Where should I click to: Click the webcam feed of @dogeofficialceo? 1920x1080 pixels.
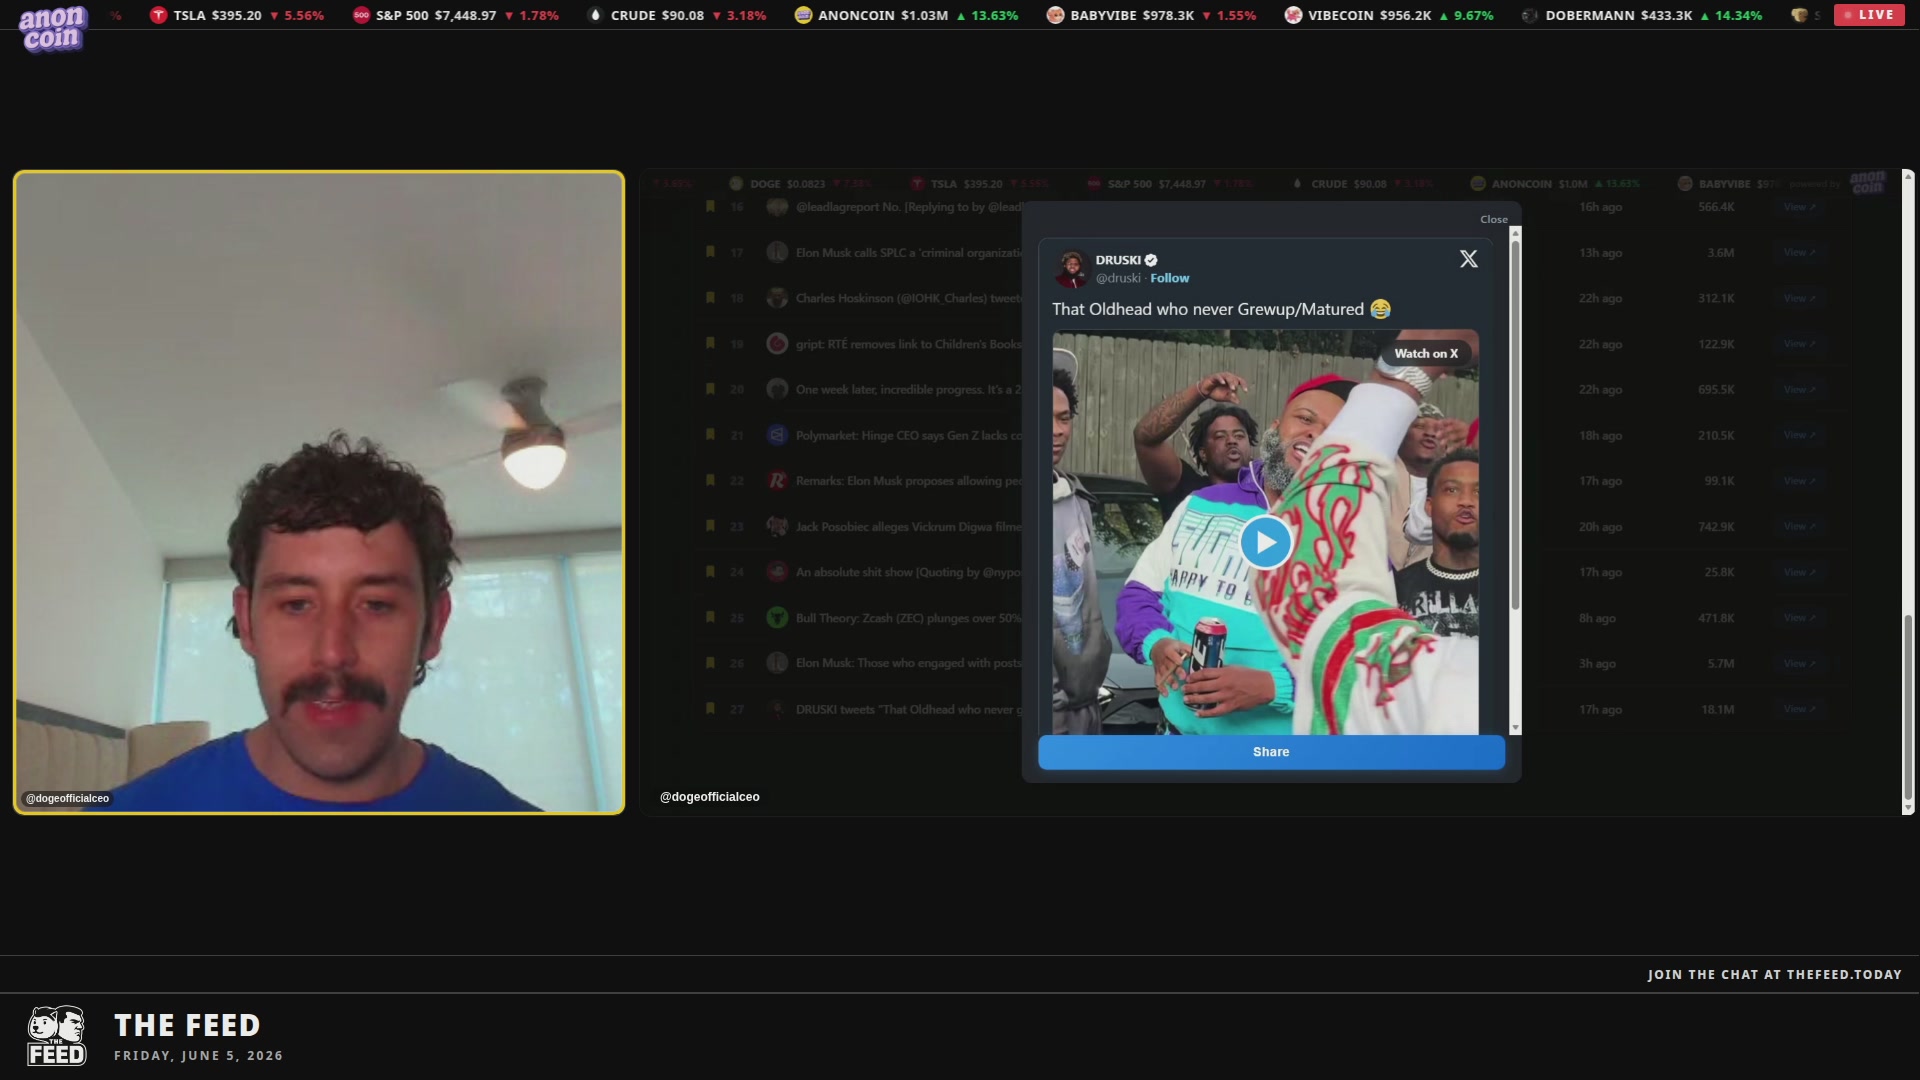(319, 492)
